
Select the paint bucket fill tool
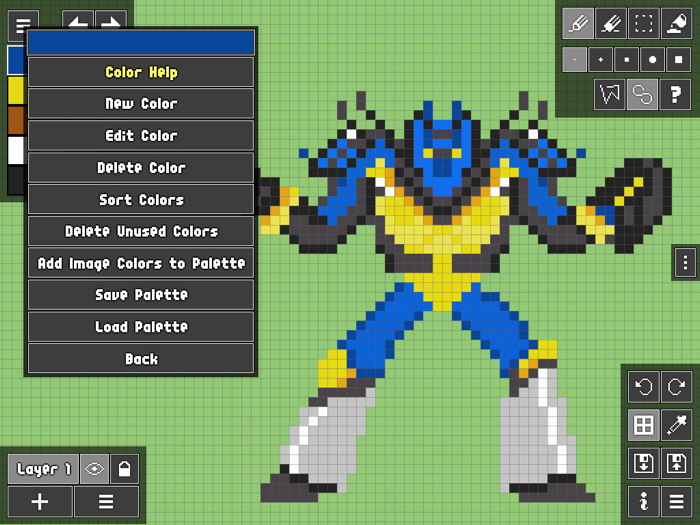click(x=677, y=23)
